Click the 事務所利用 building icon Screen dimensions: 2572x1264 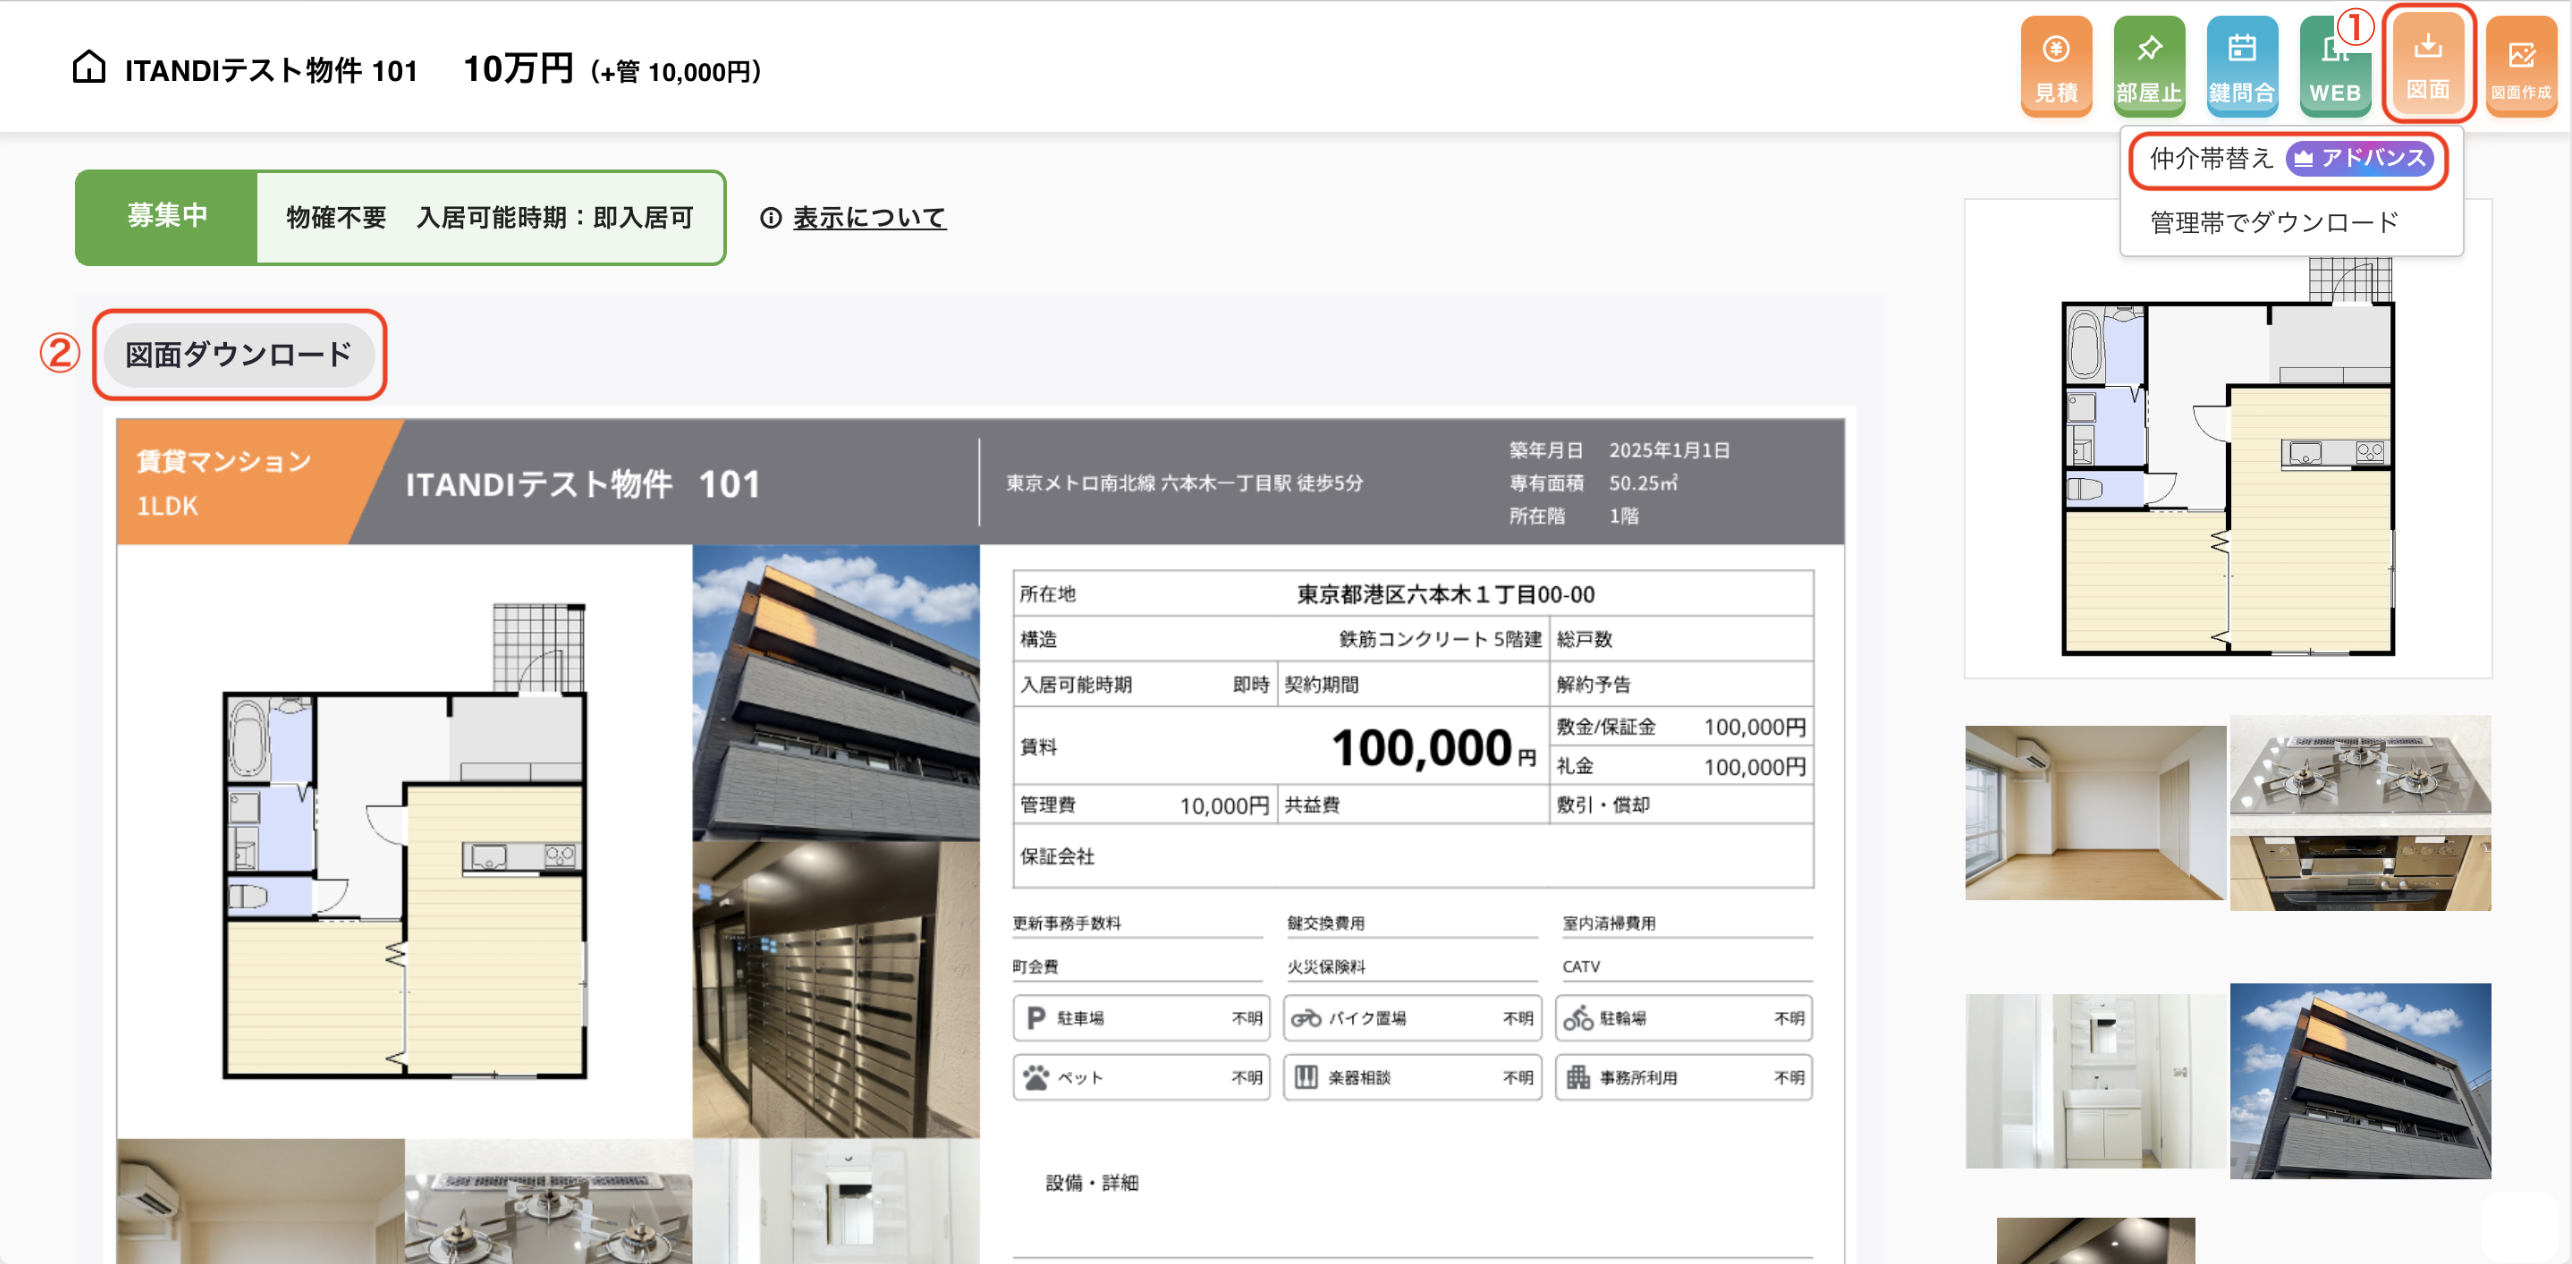point(1578,1077)
